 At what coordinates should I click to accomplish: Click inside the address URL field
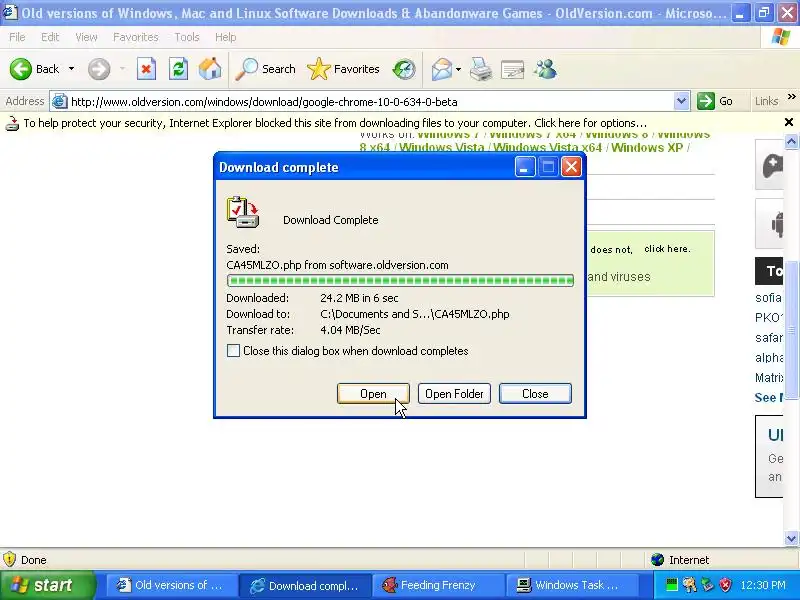coord(370,102)
